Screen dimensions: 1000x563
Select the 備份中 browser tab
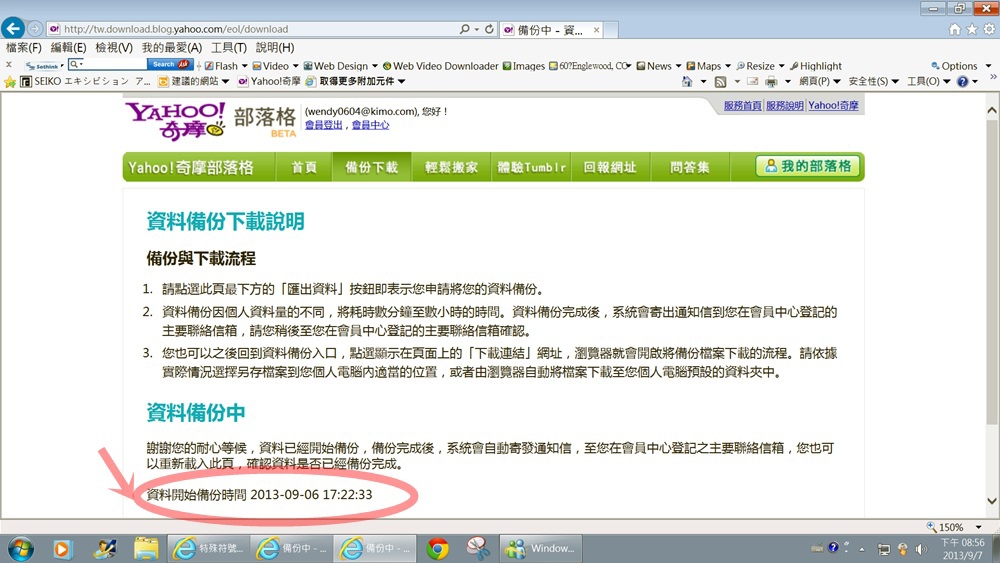pyautogui.click(x=551, y=29)
